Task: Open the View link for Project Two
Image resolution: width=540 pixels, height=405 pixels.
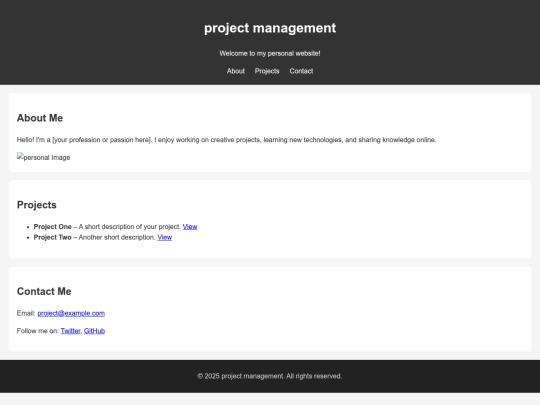Action: (165, 237)
